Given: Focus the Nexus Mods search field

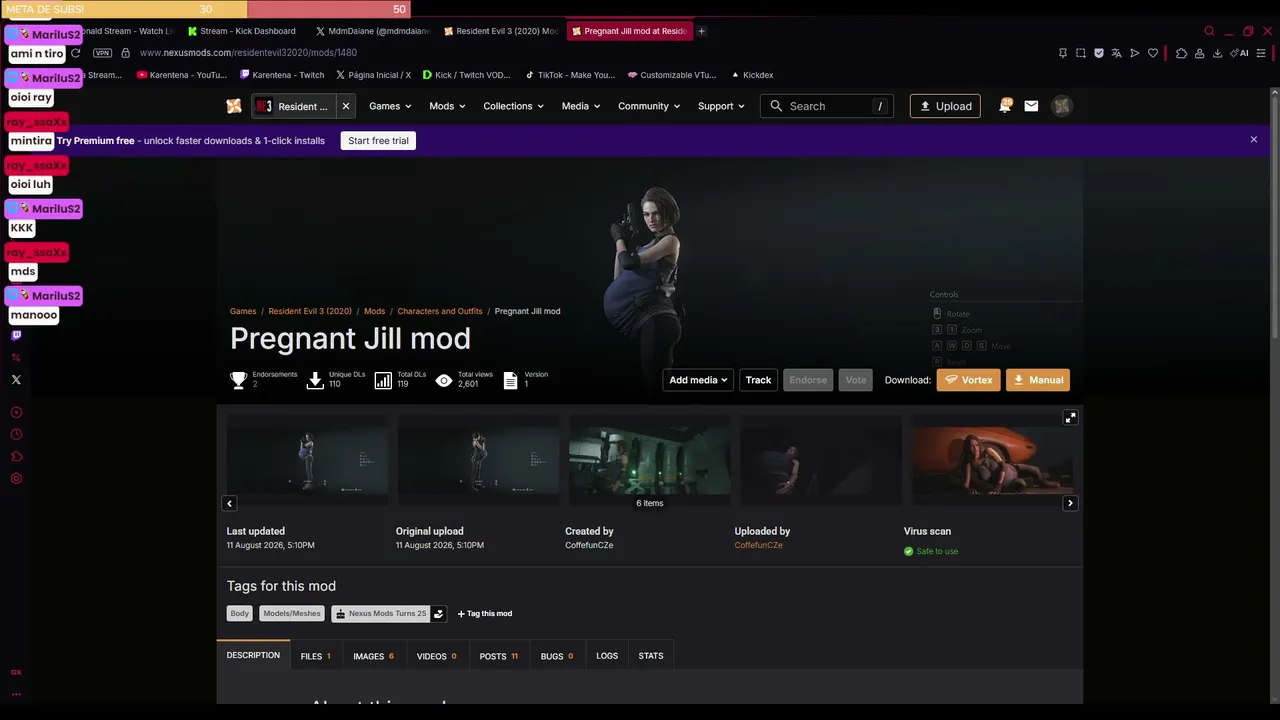Looking at the screenshot, I should tap(827, 106).
